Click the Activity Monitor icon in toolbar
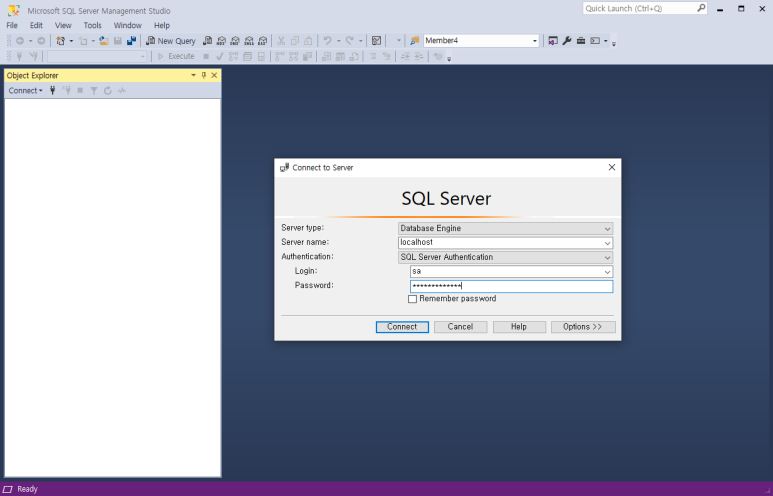This screenshot has width=773, height=496. pyautogui.click(x=376, y=41)
